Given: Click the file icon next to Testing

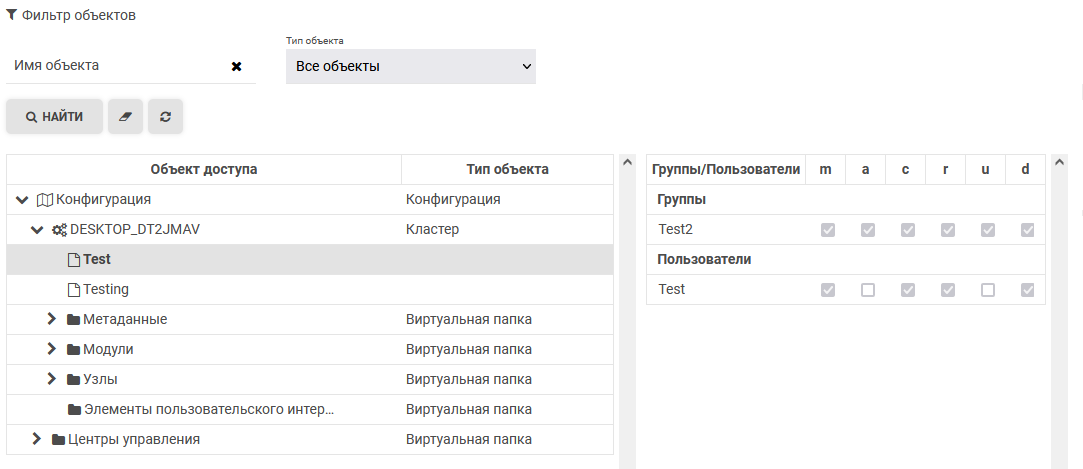Looking at the screenshot, I should (73, 290).
